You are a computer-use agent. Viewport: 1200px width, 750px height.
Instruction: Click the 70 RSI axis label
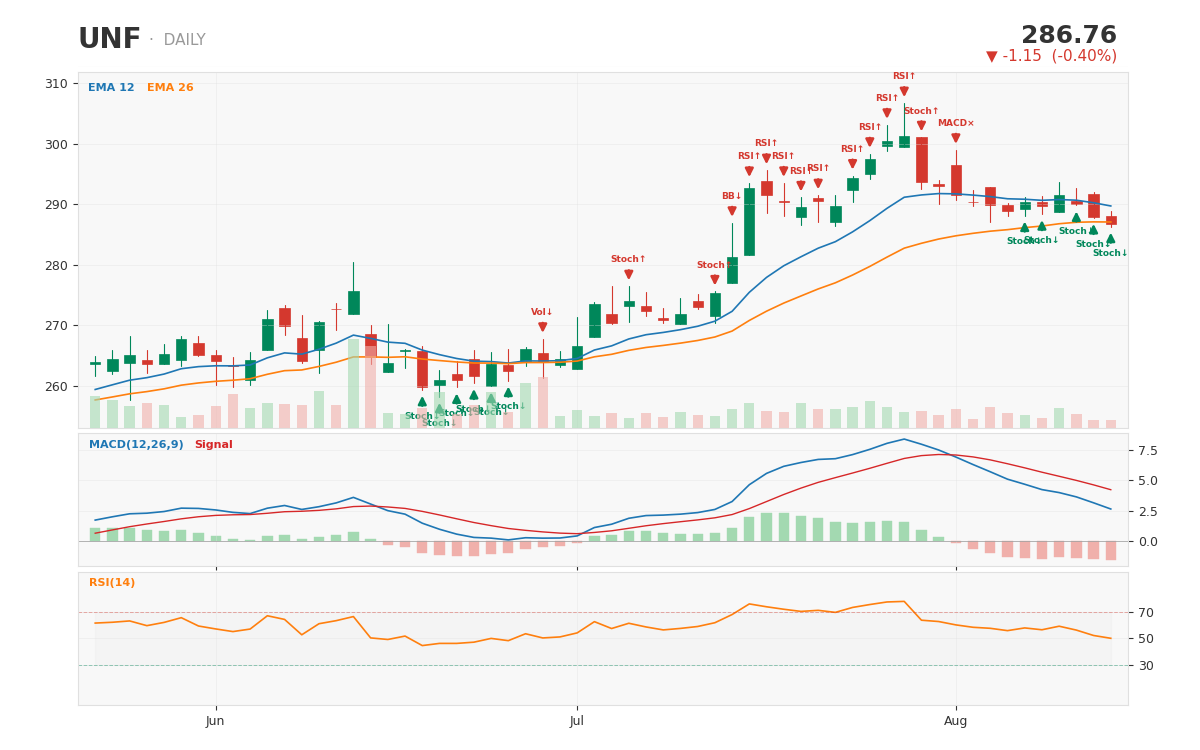tap(1145, 613)
